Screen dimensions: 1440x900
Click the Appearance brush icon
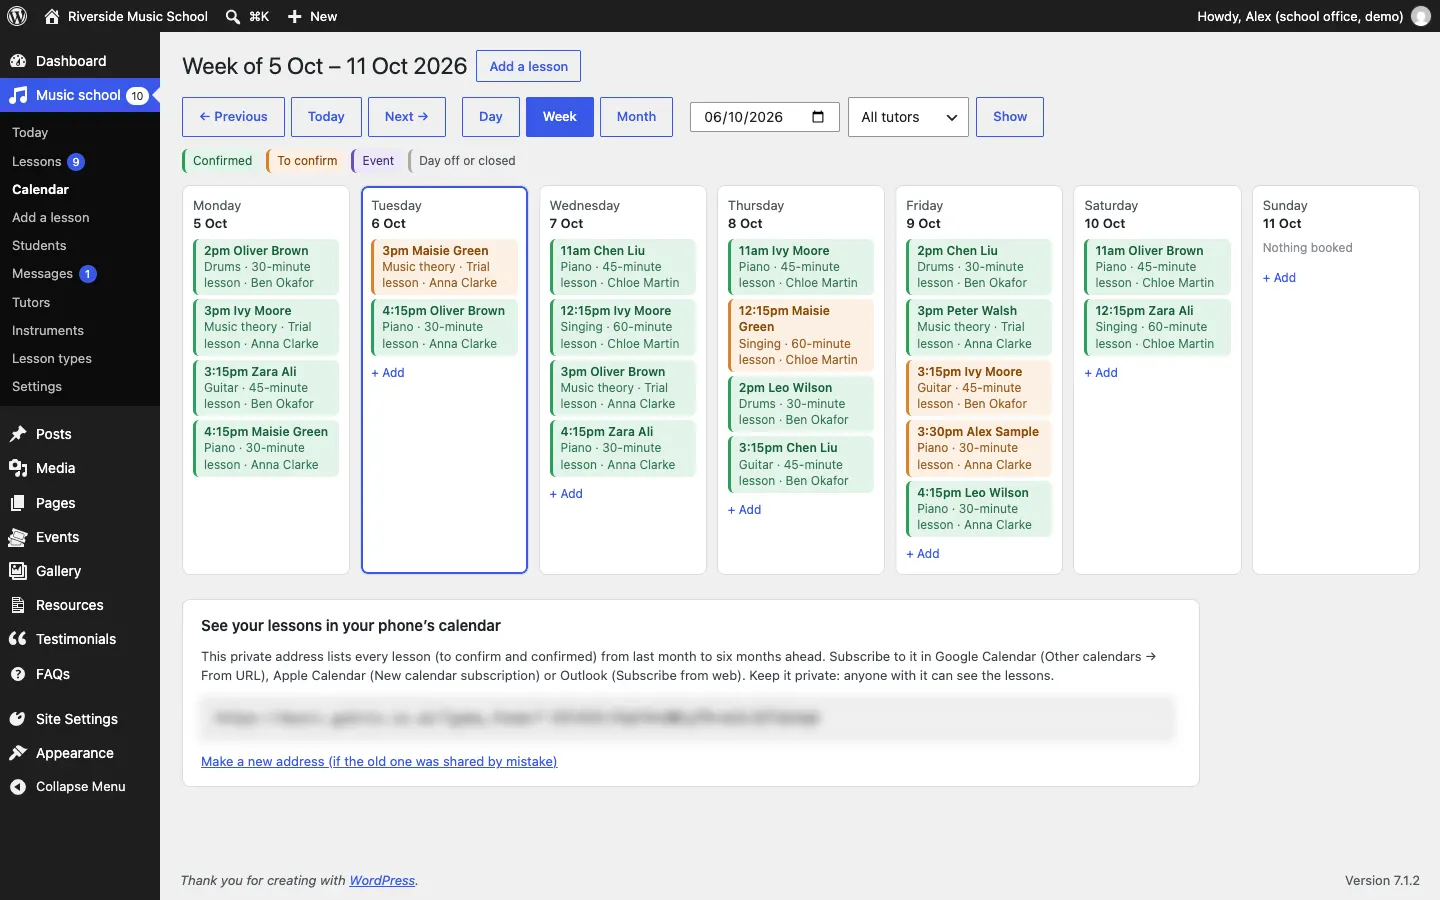click(18, 753)
